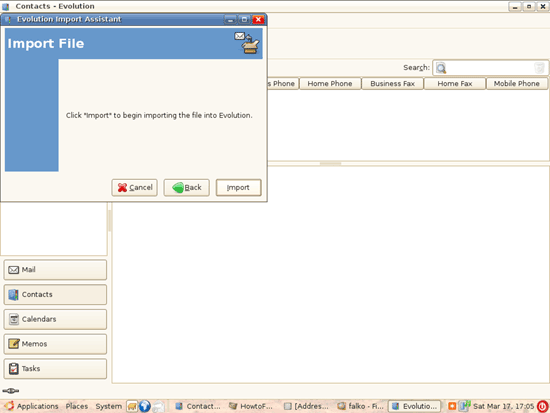550x413 pixels.
Task: Minimize the Evolution Import Assistant dialog
Action: pyautogui.click(x=230, y=19)
